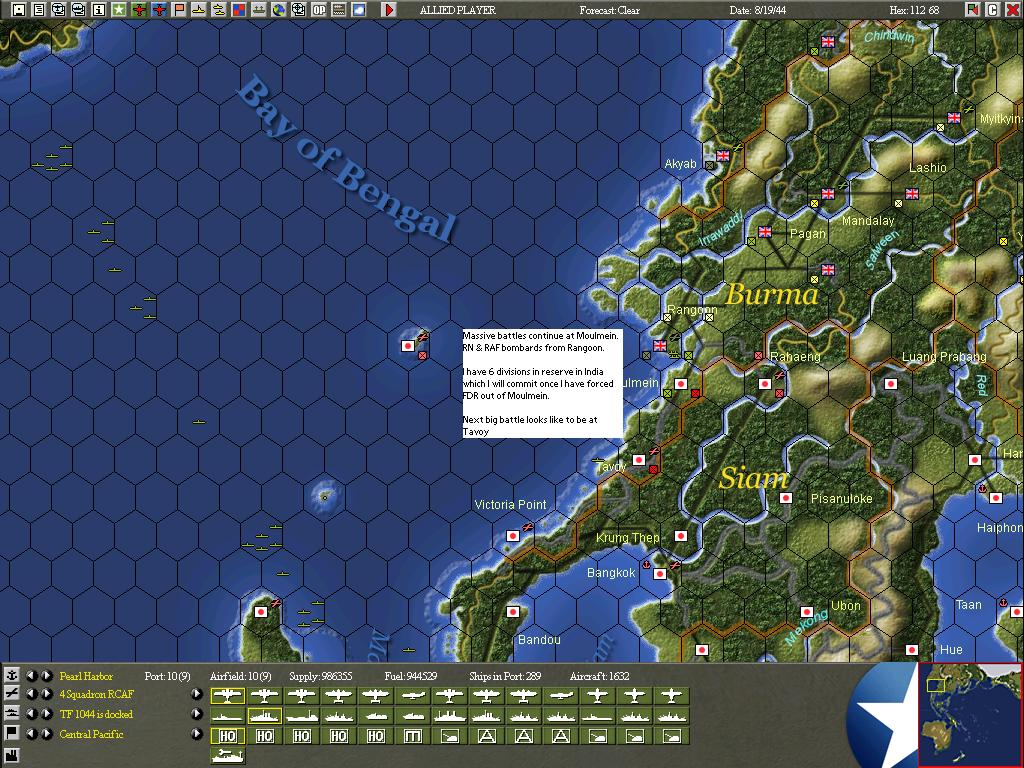Screen dimensions: 1024x768
Task: Click arrow right of 4 Squadron RCAF row
Action: tap(197, 694)
